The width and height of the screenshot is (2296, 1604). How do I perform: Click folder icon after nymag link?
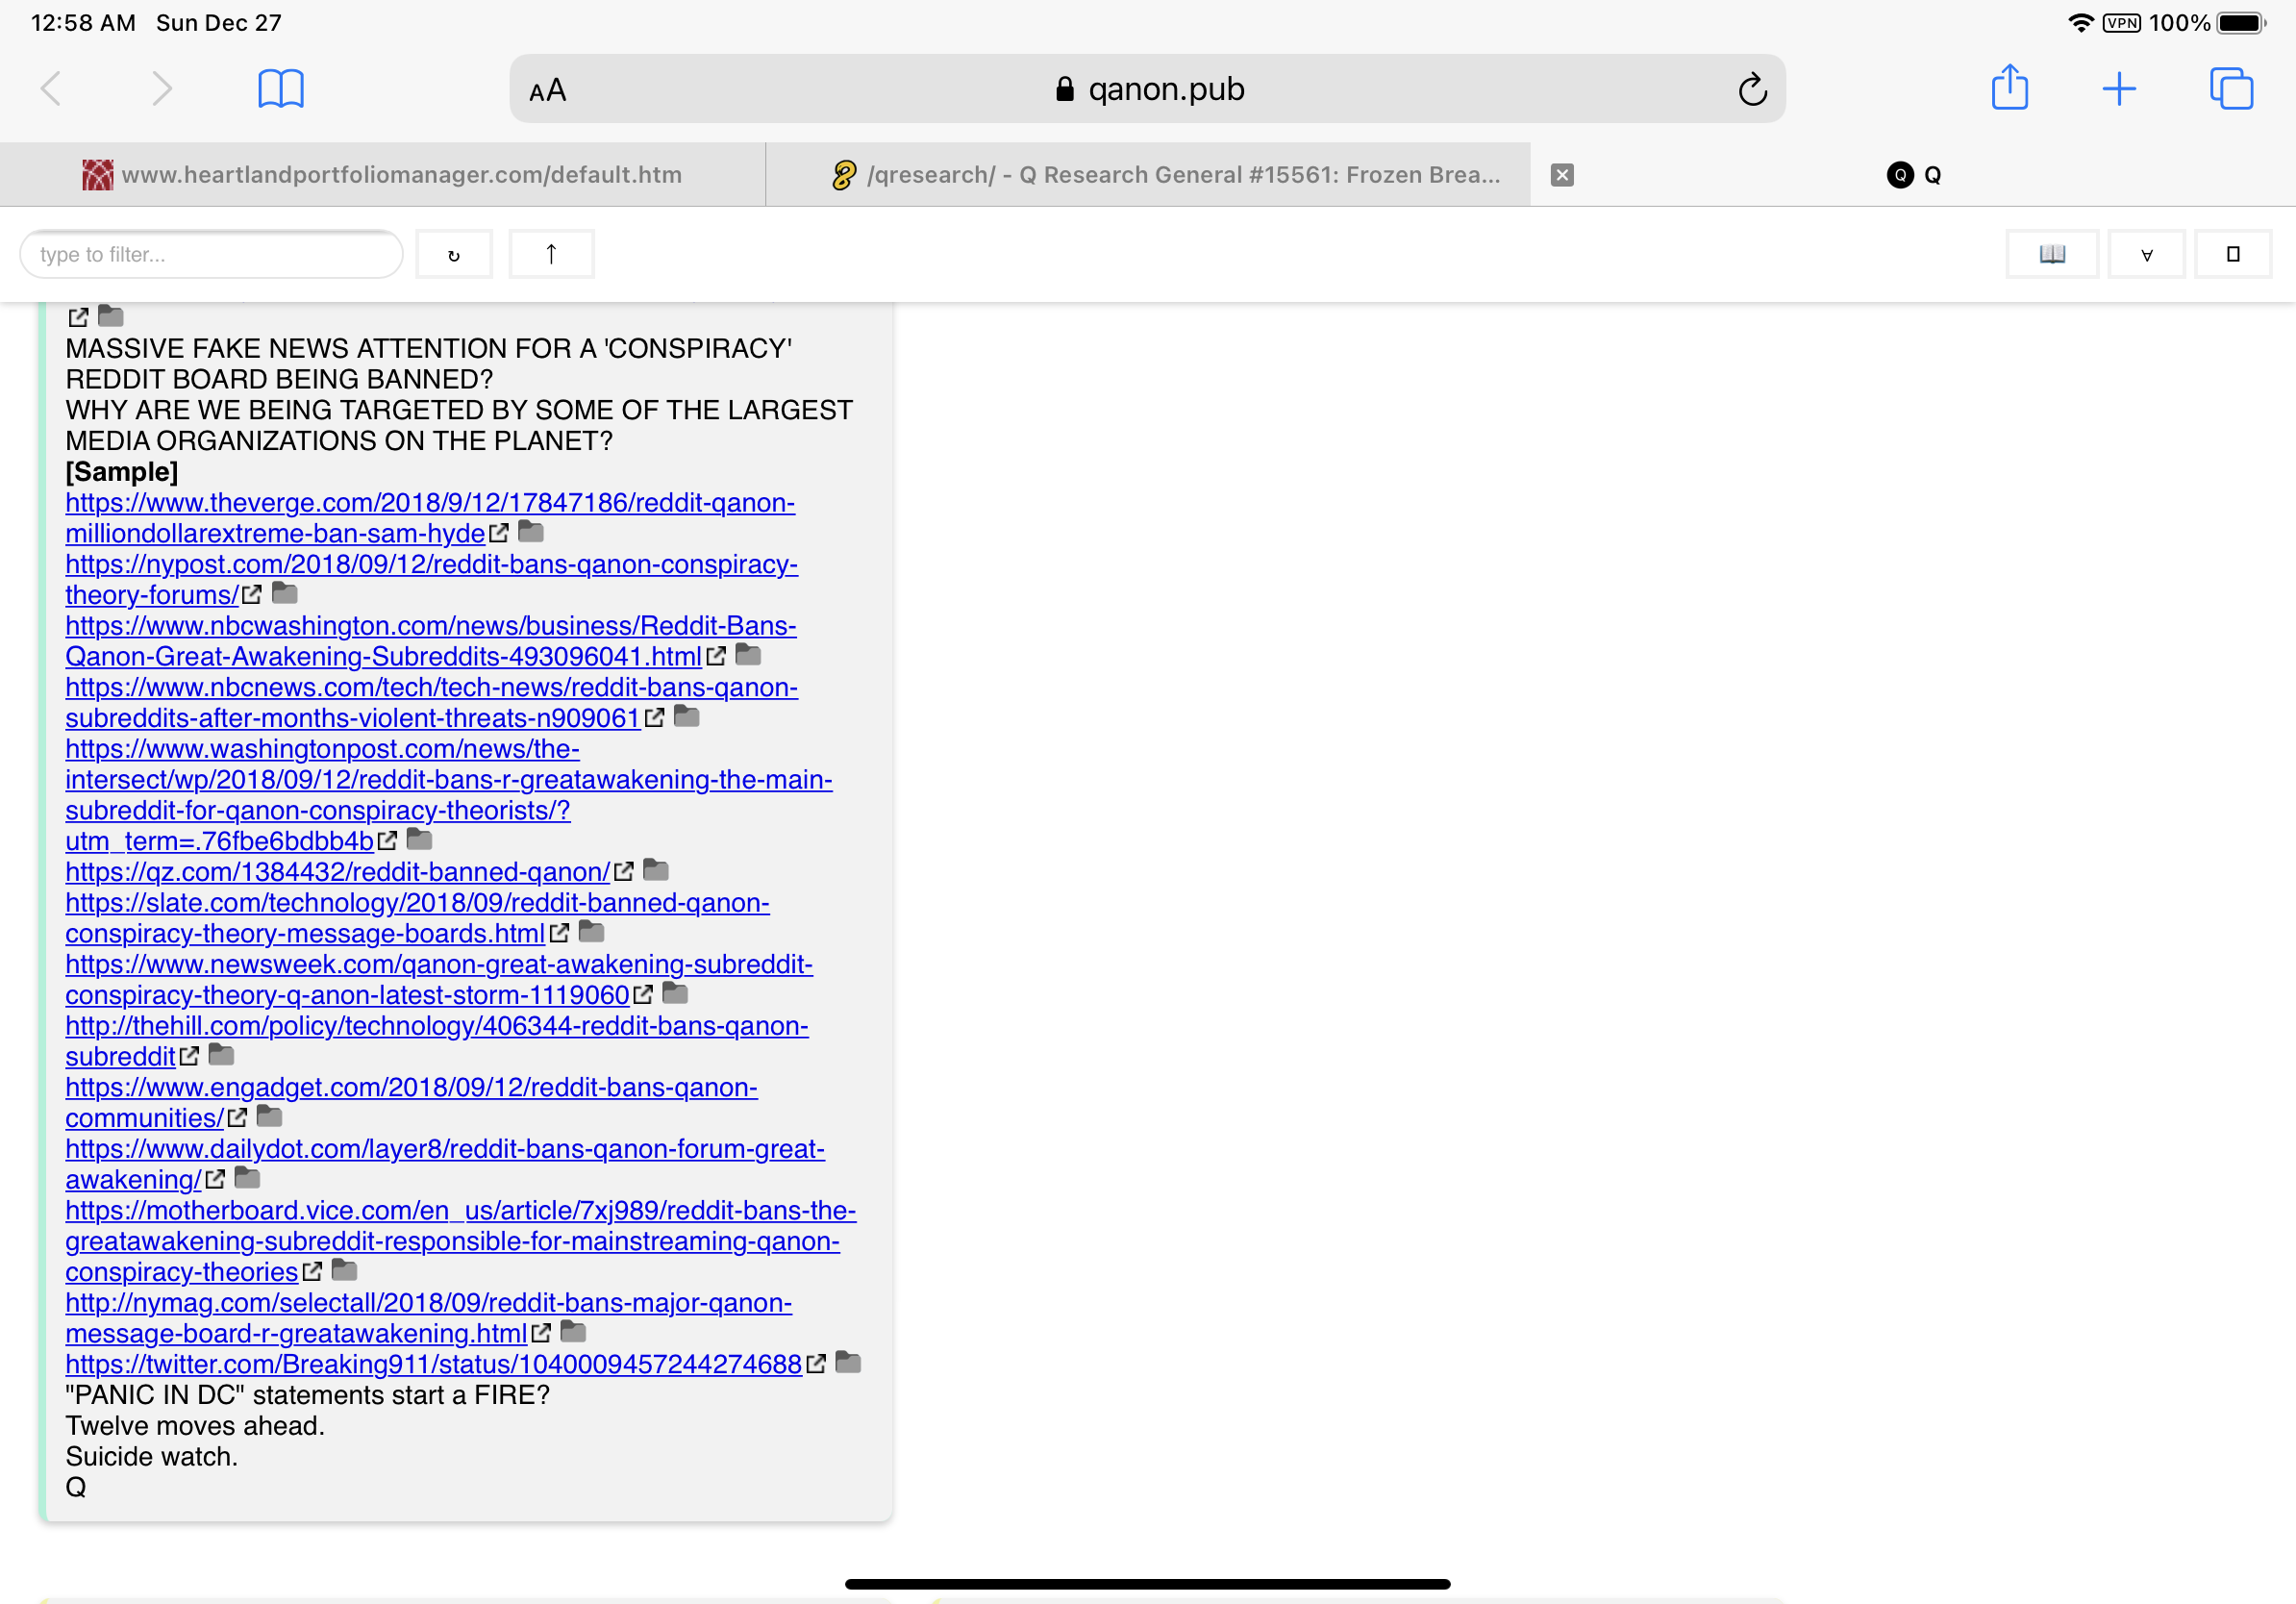[573, 1333]
